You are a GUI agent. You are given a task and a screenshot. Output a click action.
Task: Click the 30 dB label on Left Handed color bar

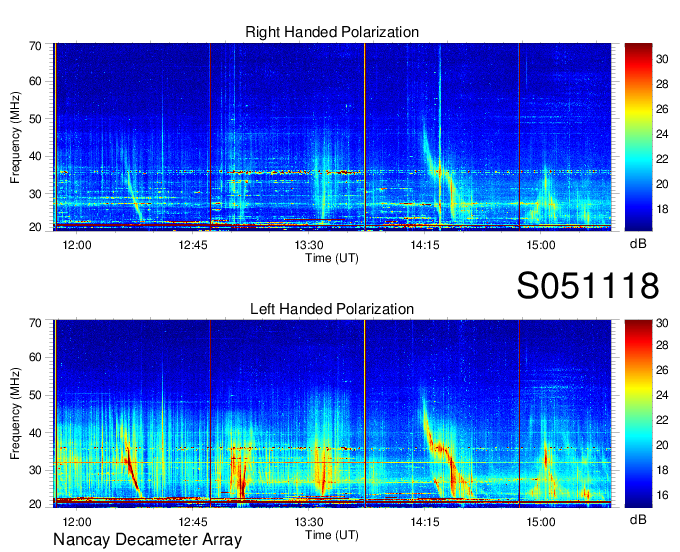point(662,323)
